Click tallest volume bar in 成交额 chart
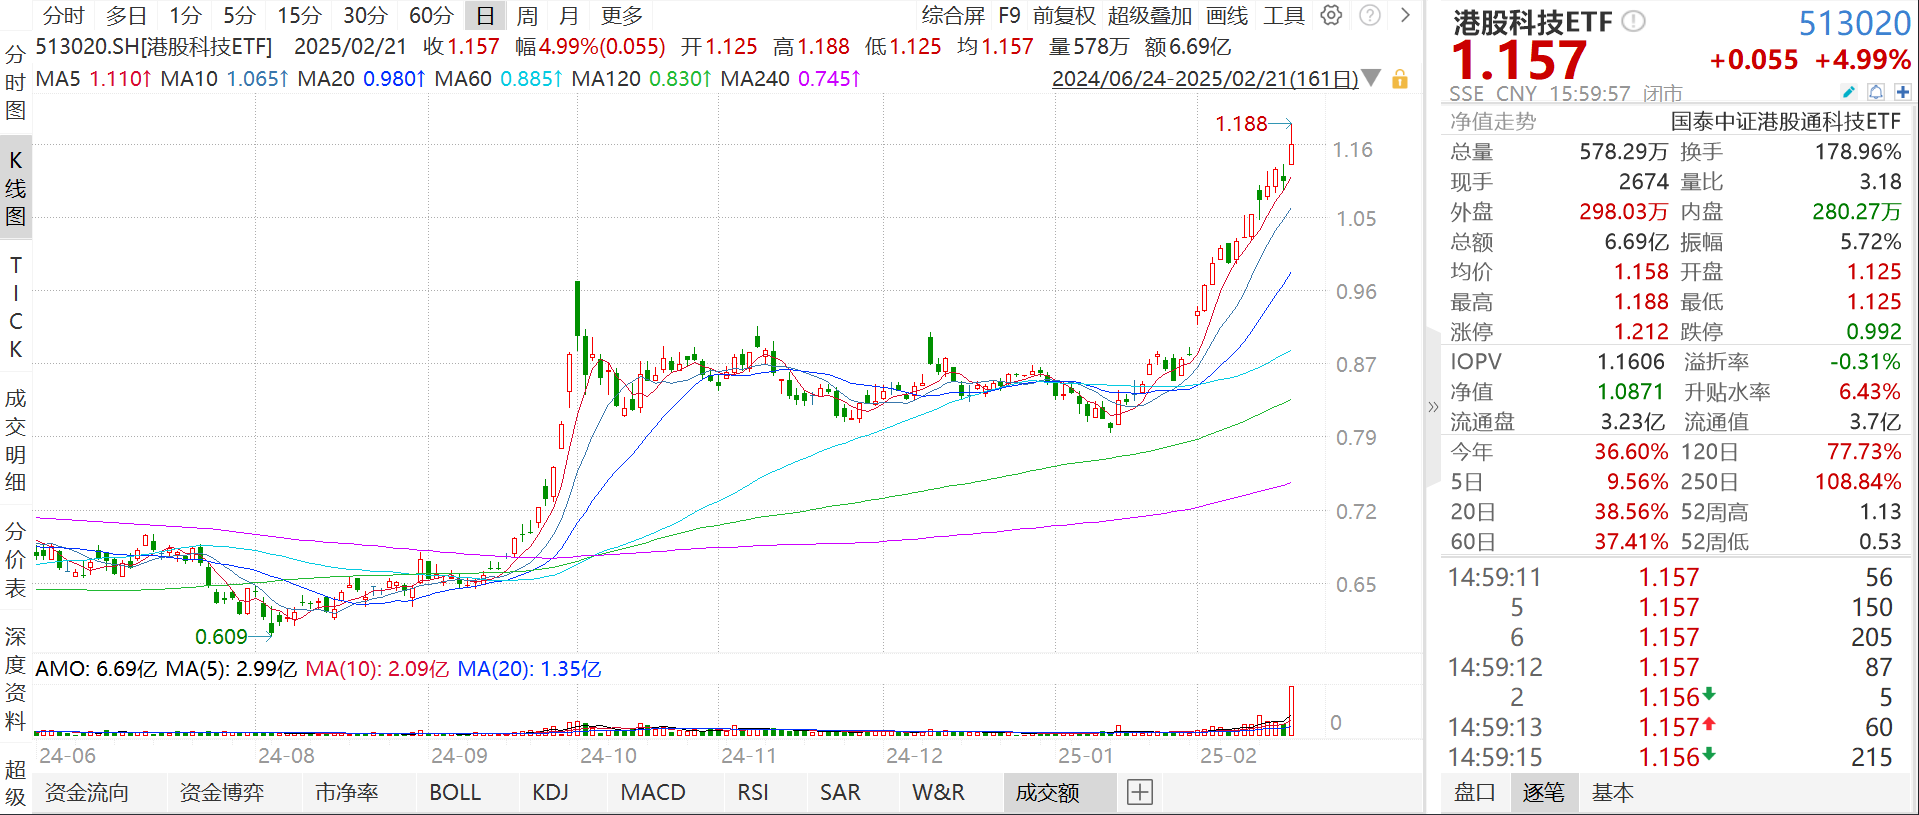This screenshot has height=815, width=1919. 1292,710
